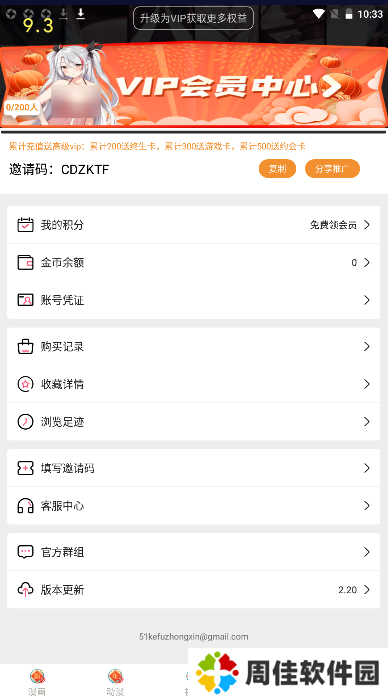This screenshot has width=388, height=698.
Task: Switch to the 动漫 bottom tab
Action: click(x=115, y=682)
